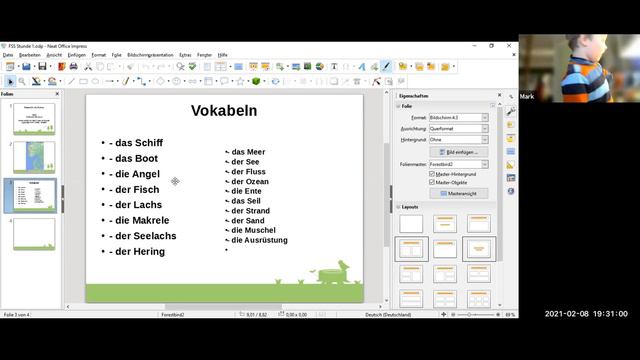Select empty slide 4 thumbnail
The image size is (640, 360).
coord(34,234)
